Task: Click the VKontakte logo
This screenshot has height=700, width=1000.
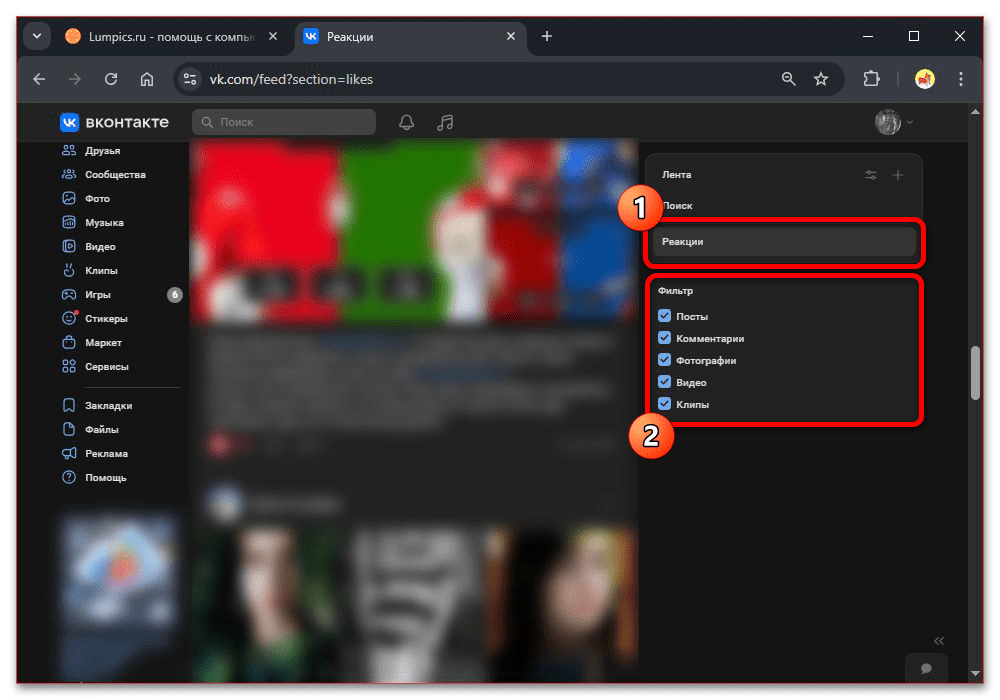Action: coord(114,122)
